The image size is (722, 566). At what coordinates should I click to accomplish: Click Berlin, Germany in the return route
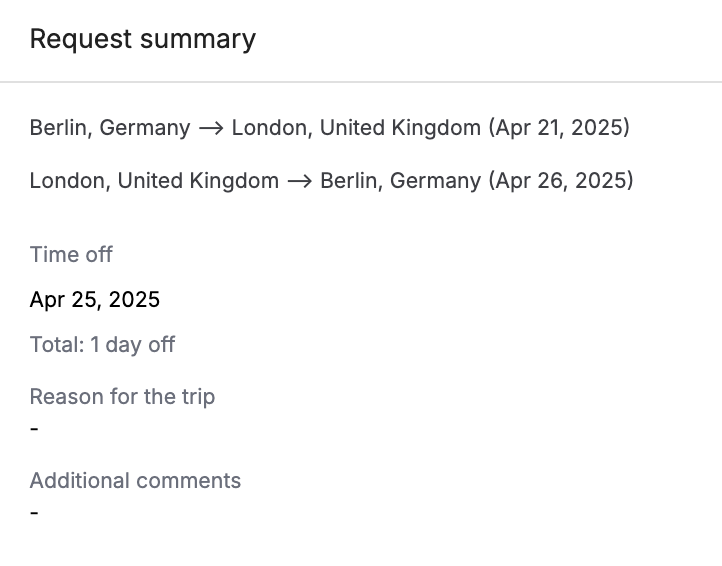click(x=401, y=181)
